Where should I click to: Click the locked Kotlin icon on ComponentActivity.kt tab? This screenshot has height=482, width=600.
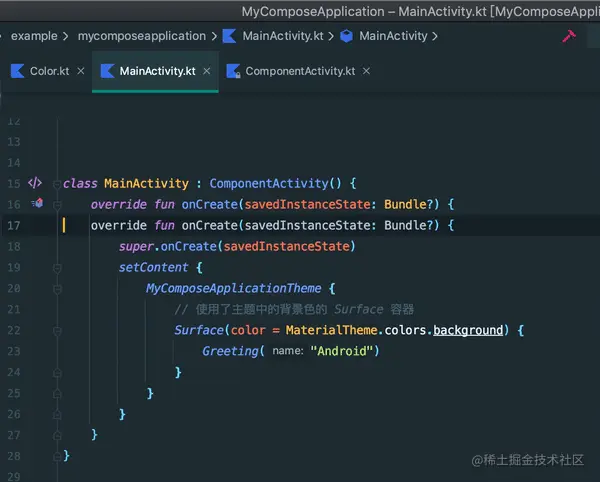pos(233,71)
